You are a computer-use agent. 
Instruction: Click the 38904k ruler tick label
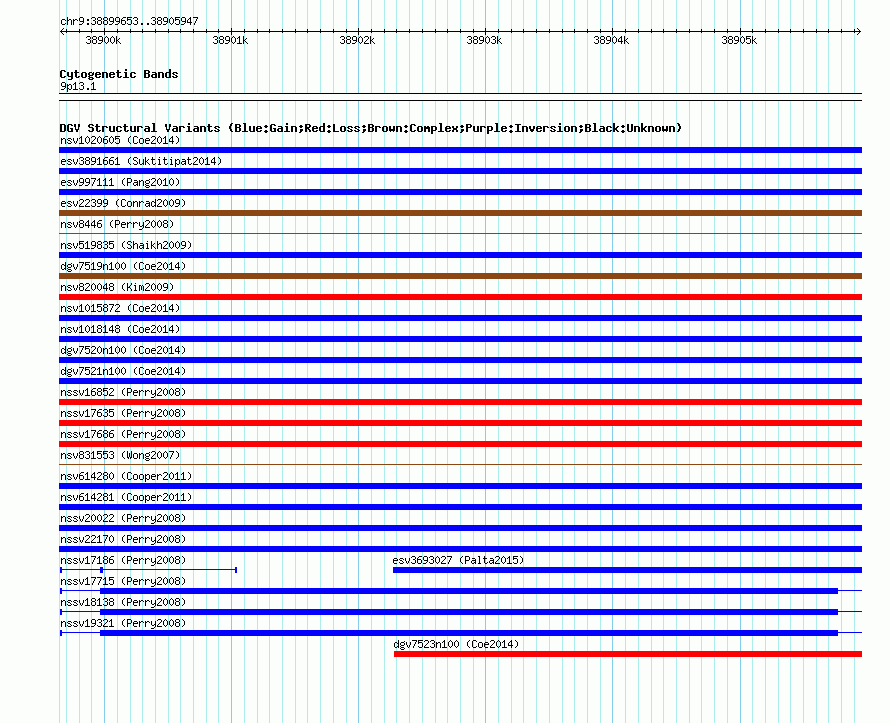611,40
